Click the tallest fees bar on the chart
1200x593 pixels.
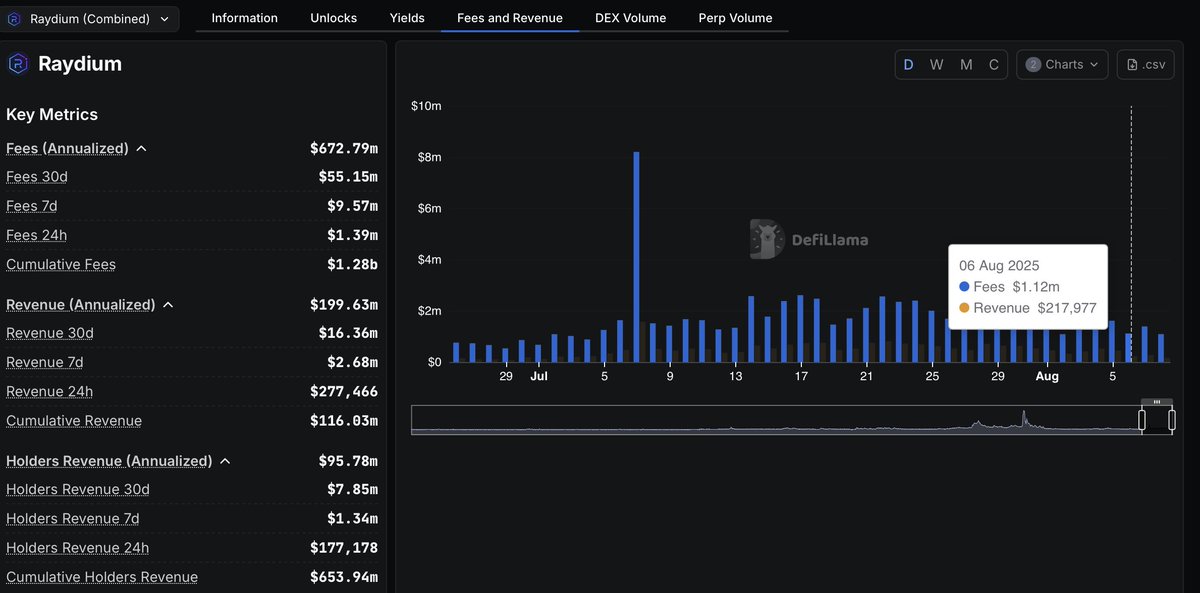pos(636,250)
